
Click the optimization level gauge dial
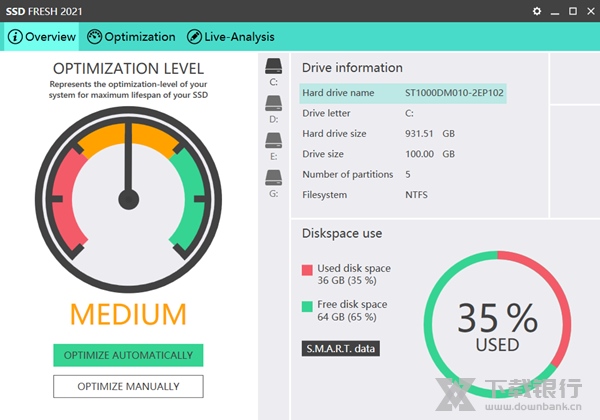[x=128, y=198]
